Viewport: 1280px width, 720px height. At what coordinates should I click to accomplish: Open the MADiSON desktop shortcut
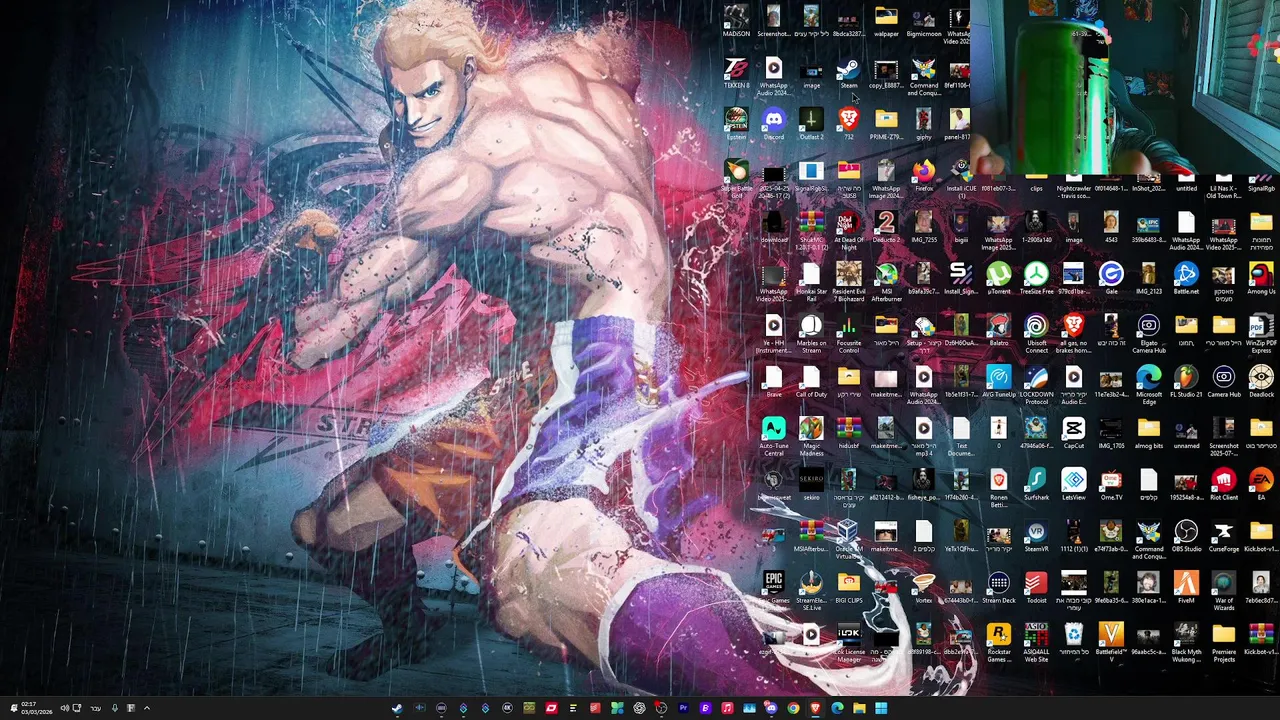[x=736, y=22]
